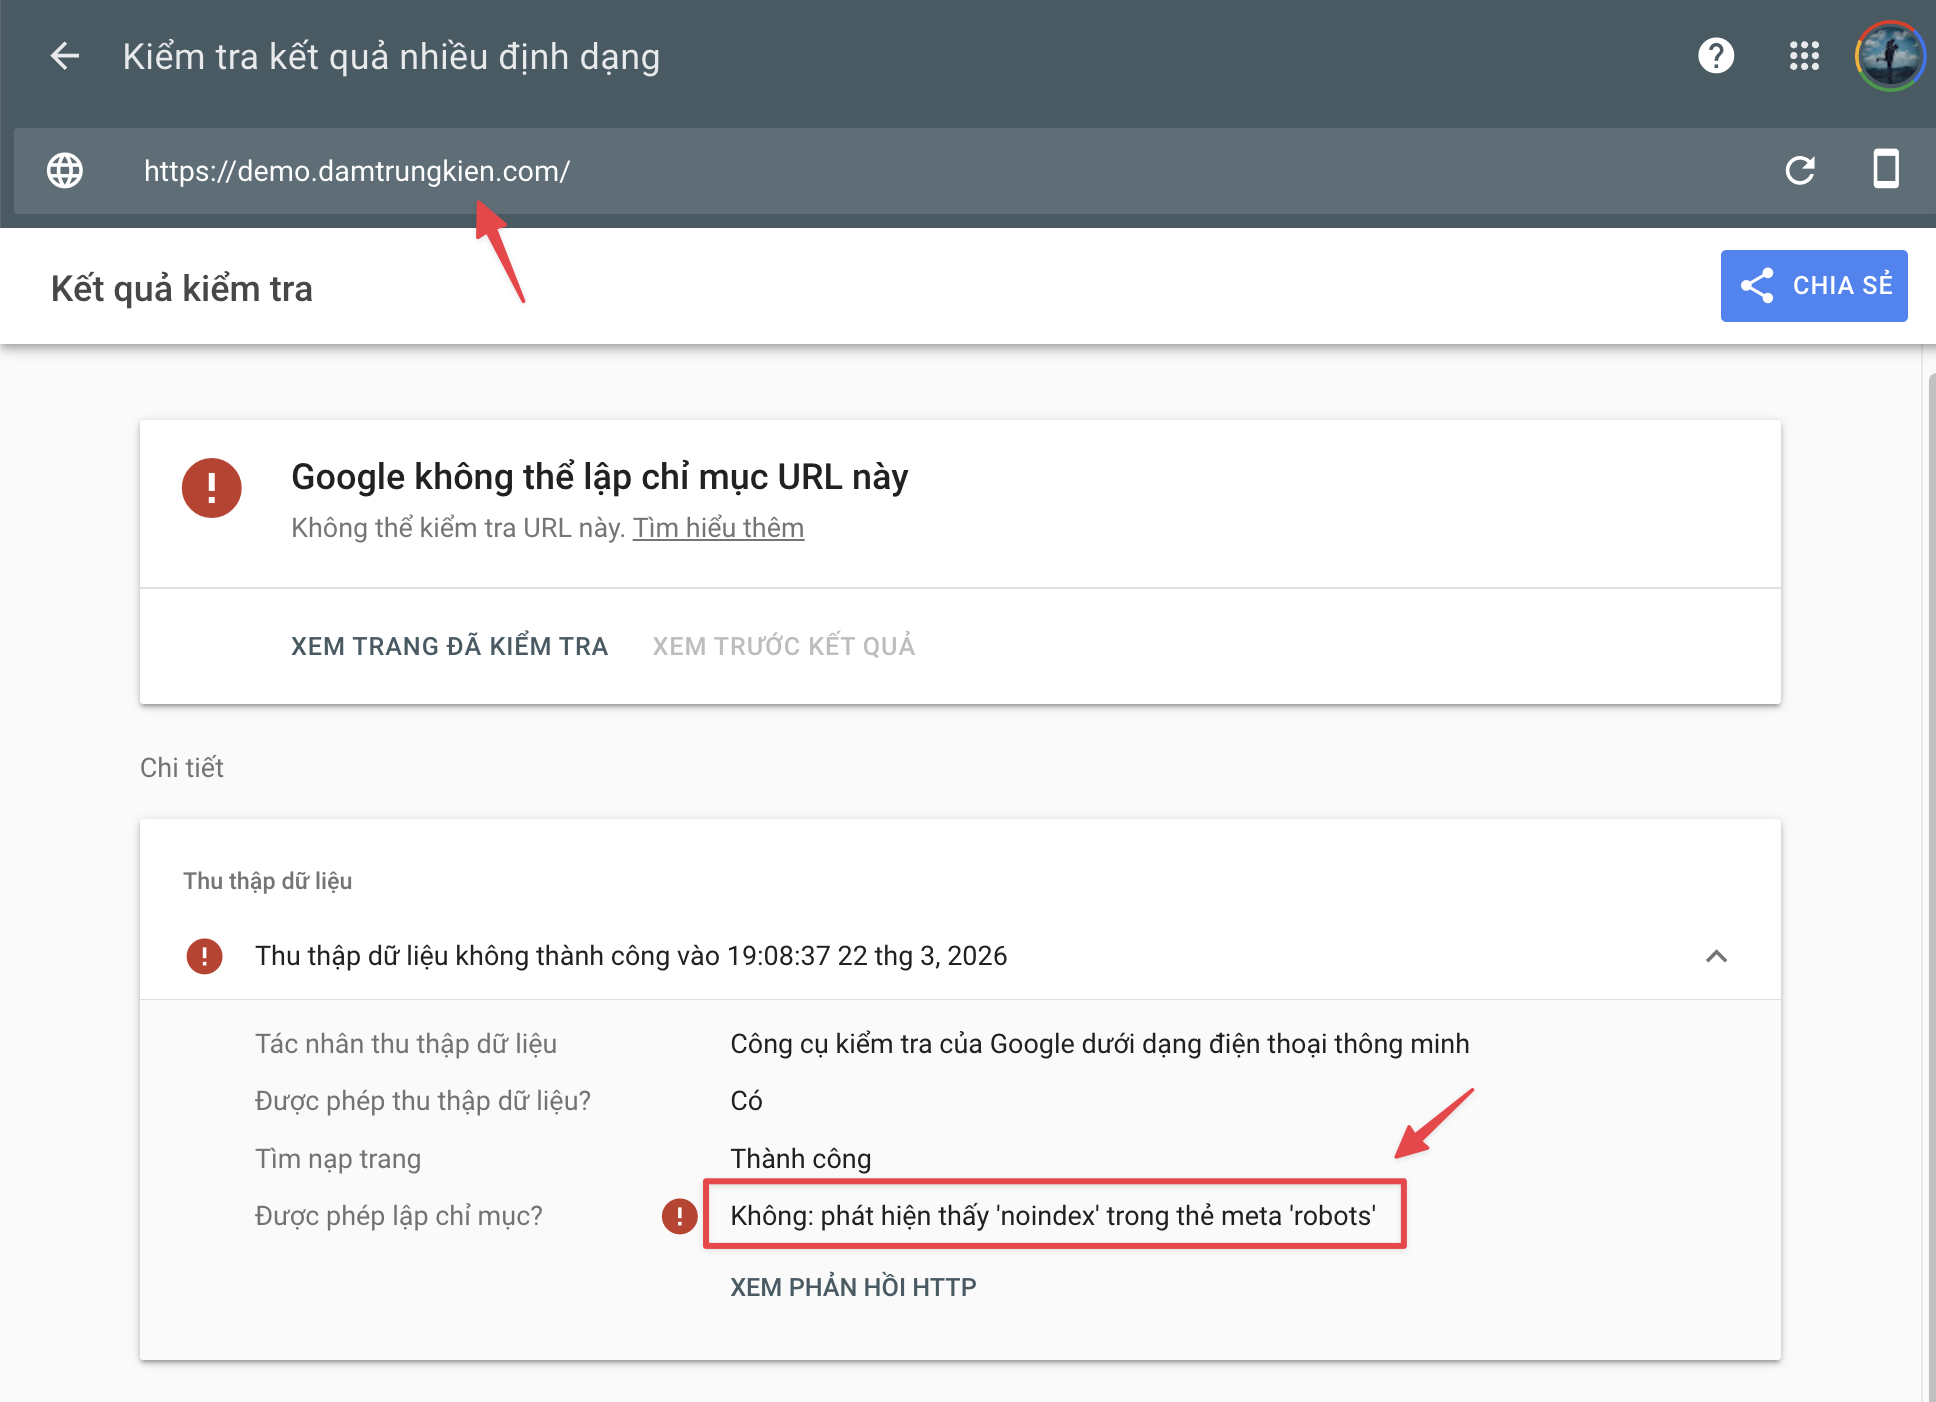This screenshot has height=1402, width=1936.
Task: Click the 'Chi tiết' section label
Action: 181,767
